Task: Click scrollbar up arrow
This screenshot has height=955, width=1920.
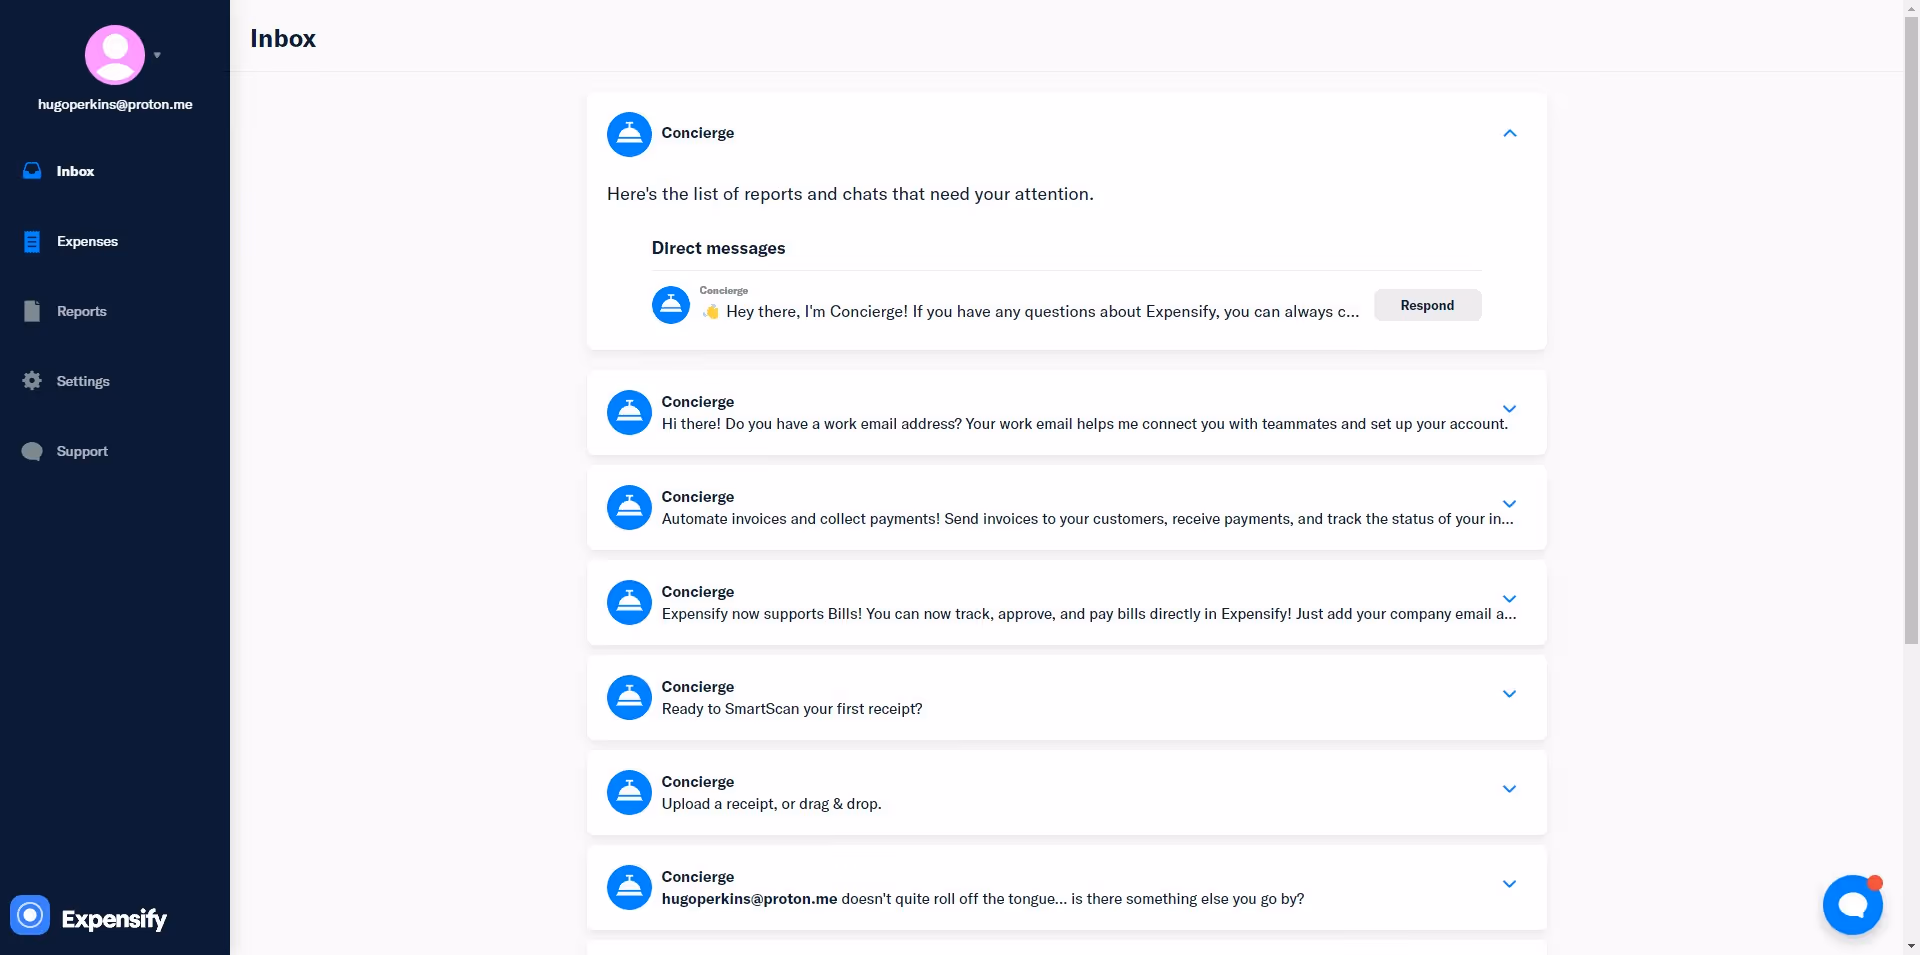Action: click(1911, 8)
